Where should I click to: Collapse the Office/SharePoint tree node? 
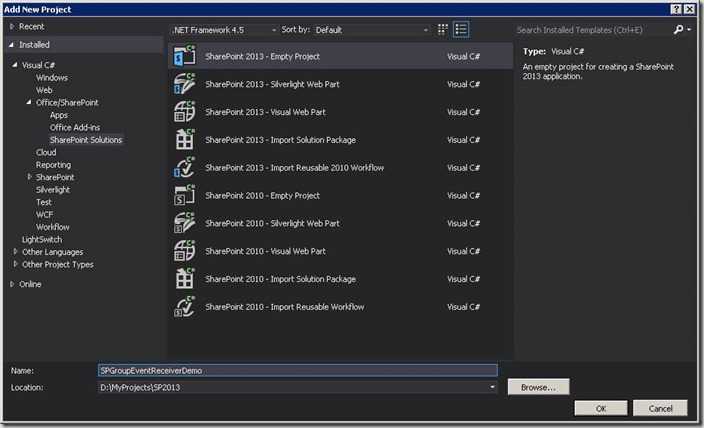[x=29, y=102]
